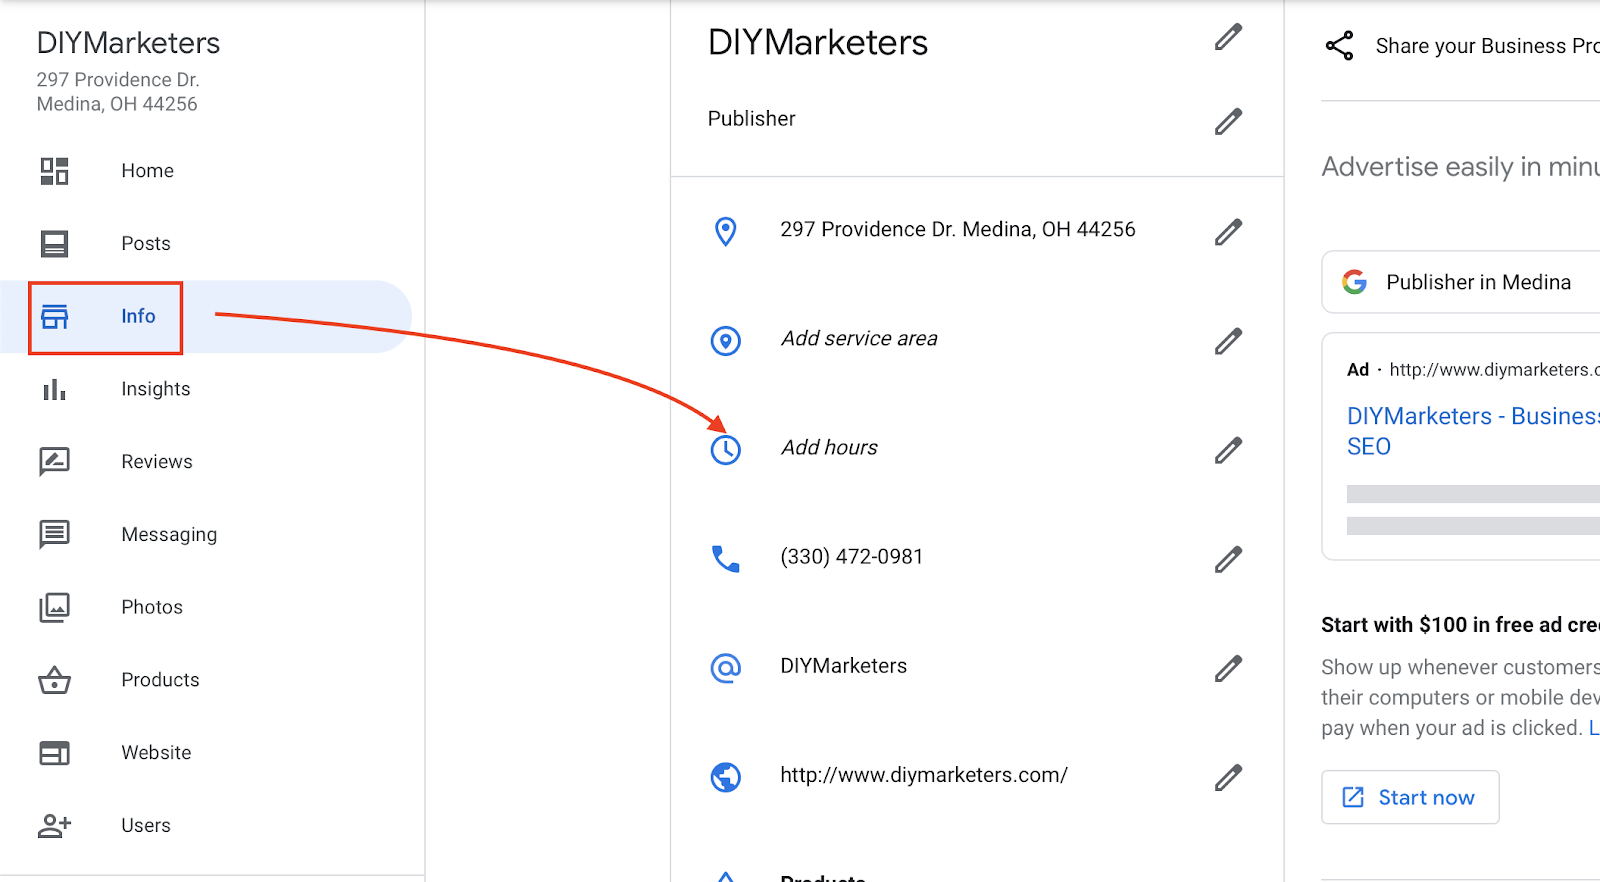Image resolution: width=1600 pixels, height=882 pixels.
Task: Go to the Messaging section
Action: (169, 535)
